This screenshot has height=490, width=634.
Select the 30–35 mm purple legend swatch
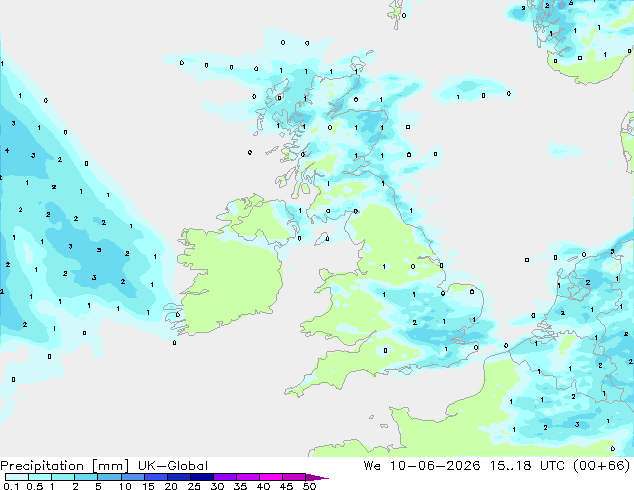pyautogui.click(x=224, y=477)
